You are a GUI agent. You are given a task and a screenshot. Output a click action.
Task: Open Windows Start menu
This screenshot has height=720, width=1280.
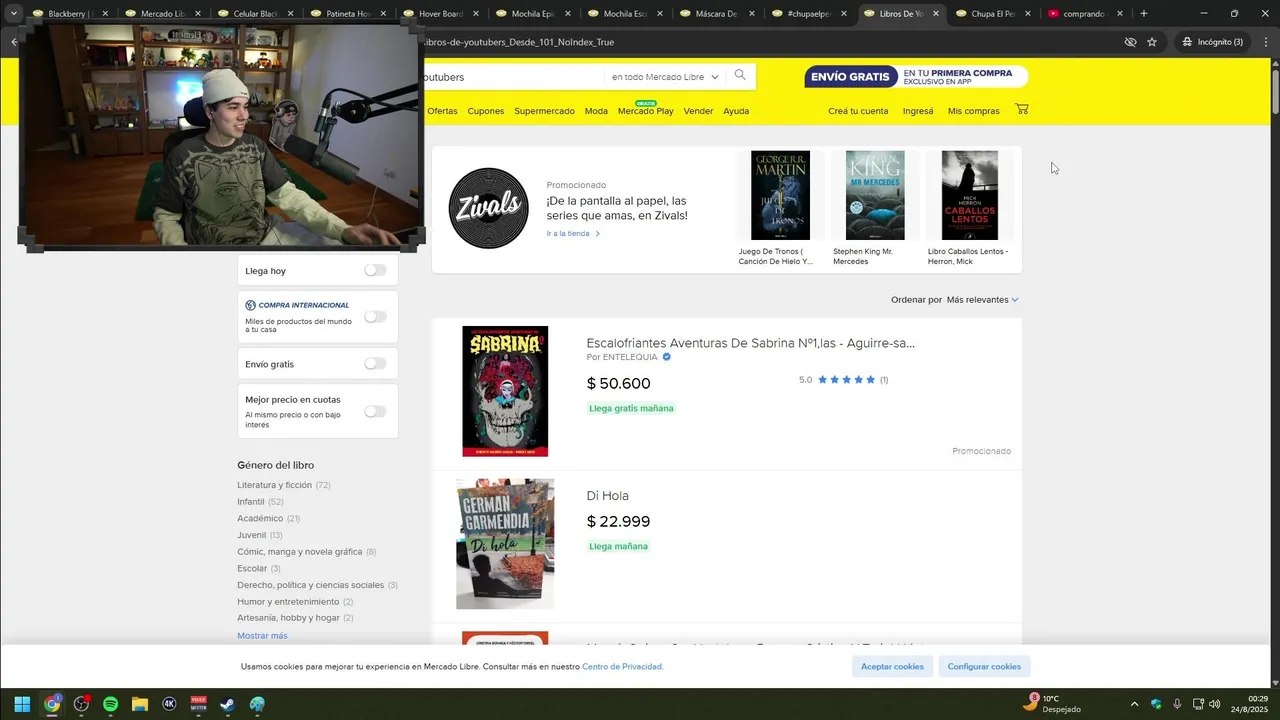(22, 704)
